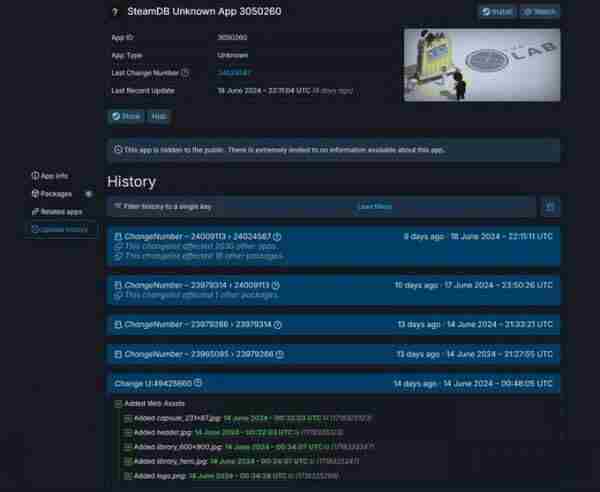
Task: Click the calendar icon beside history filter
Action: pyautogui.click(x=549, y=207)
